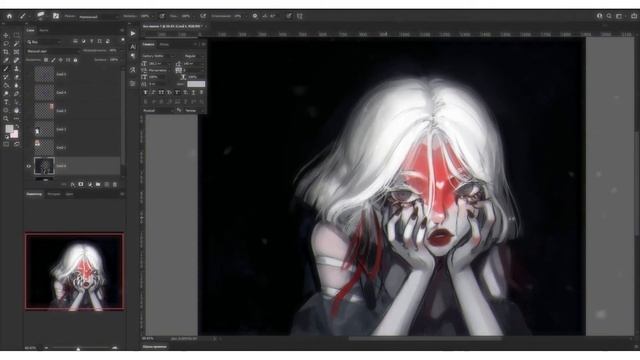Switch to the History tab beside Navigator

pyautogui.click(x=54, y=194)
